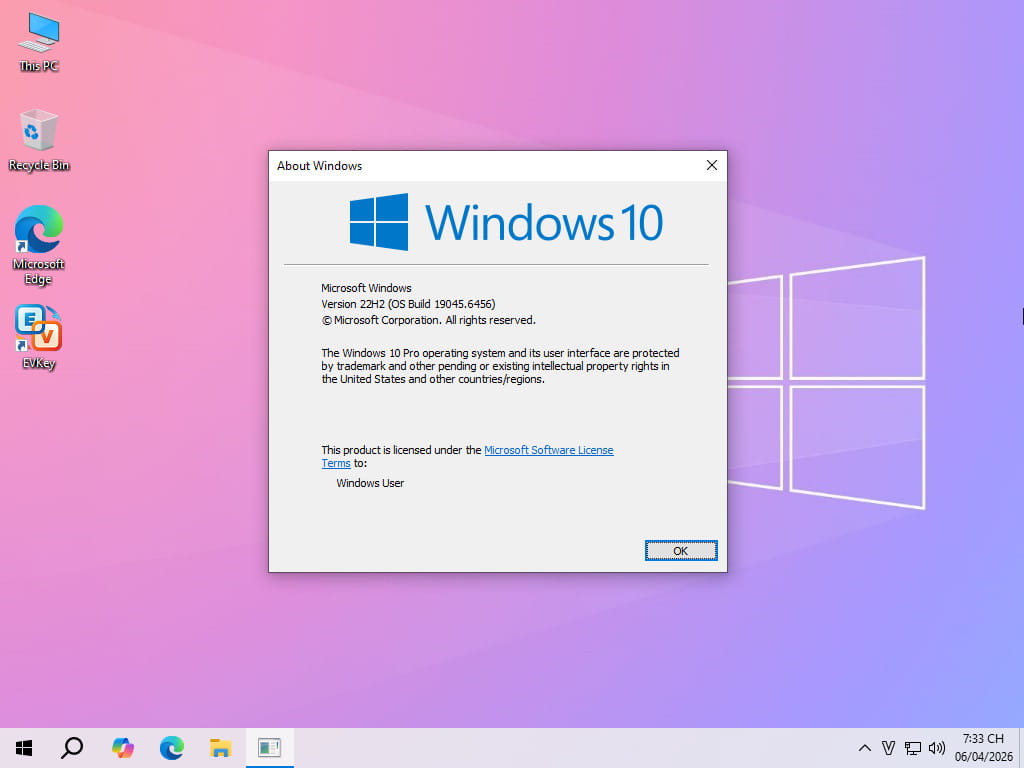Show hidden tray icons chevron
Image resolution: width=1024 pixels, height=768 pixels.
tap(864, 748)
